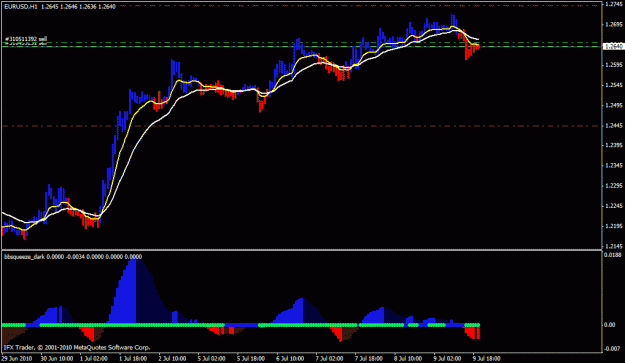This screenshot has width=625, height=363.
Task: Click the 1 Jul 02:00 time label
Action: click(94, 359)
